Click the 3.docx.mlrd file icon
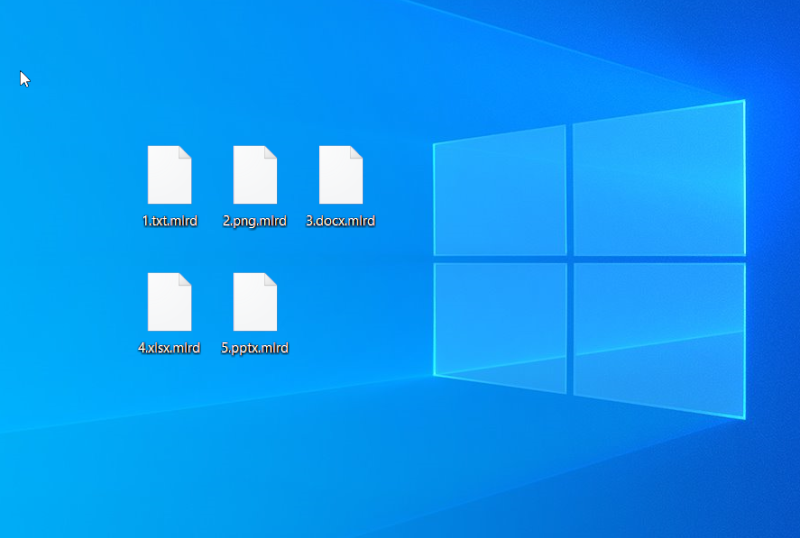Image resolution: width=800 pixels, height=538 pixels. [341, 176]
